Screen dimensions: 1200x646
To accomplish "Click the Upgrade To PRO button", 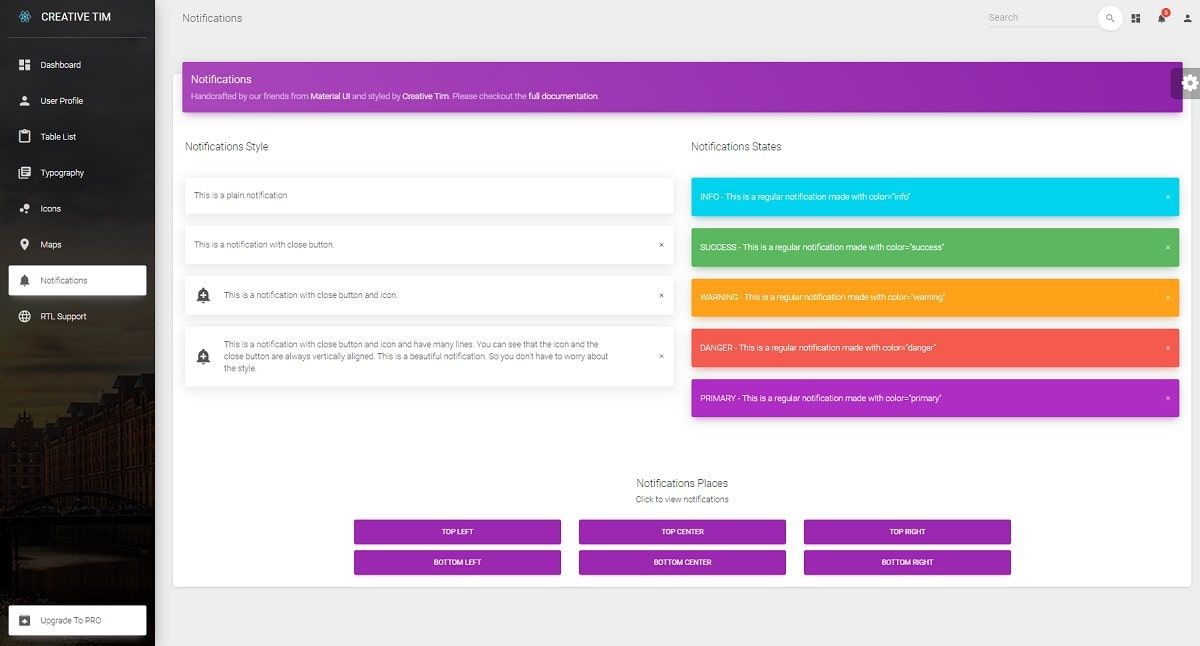I will click(77, 620).
